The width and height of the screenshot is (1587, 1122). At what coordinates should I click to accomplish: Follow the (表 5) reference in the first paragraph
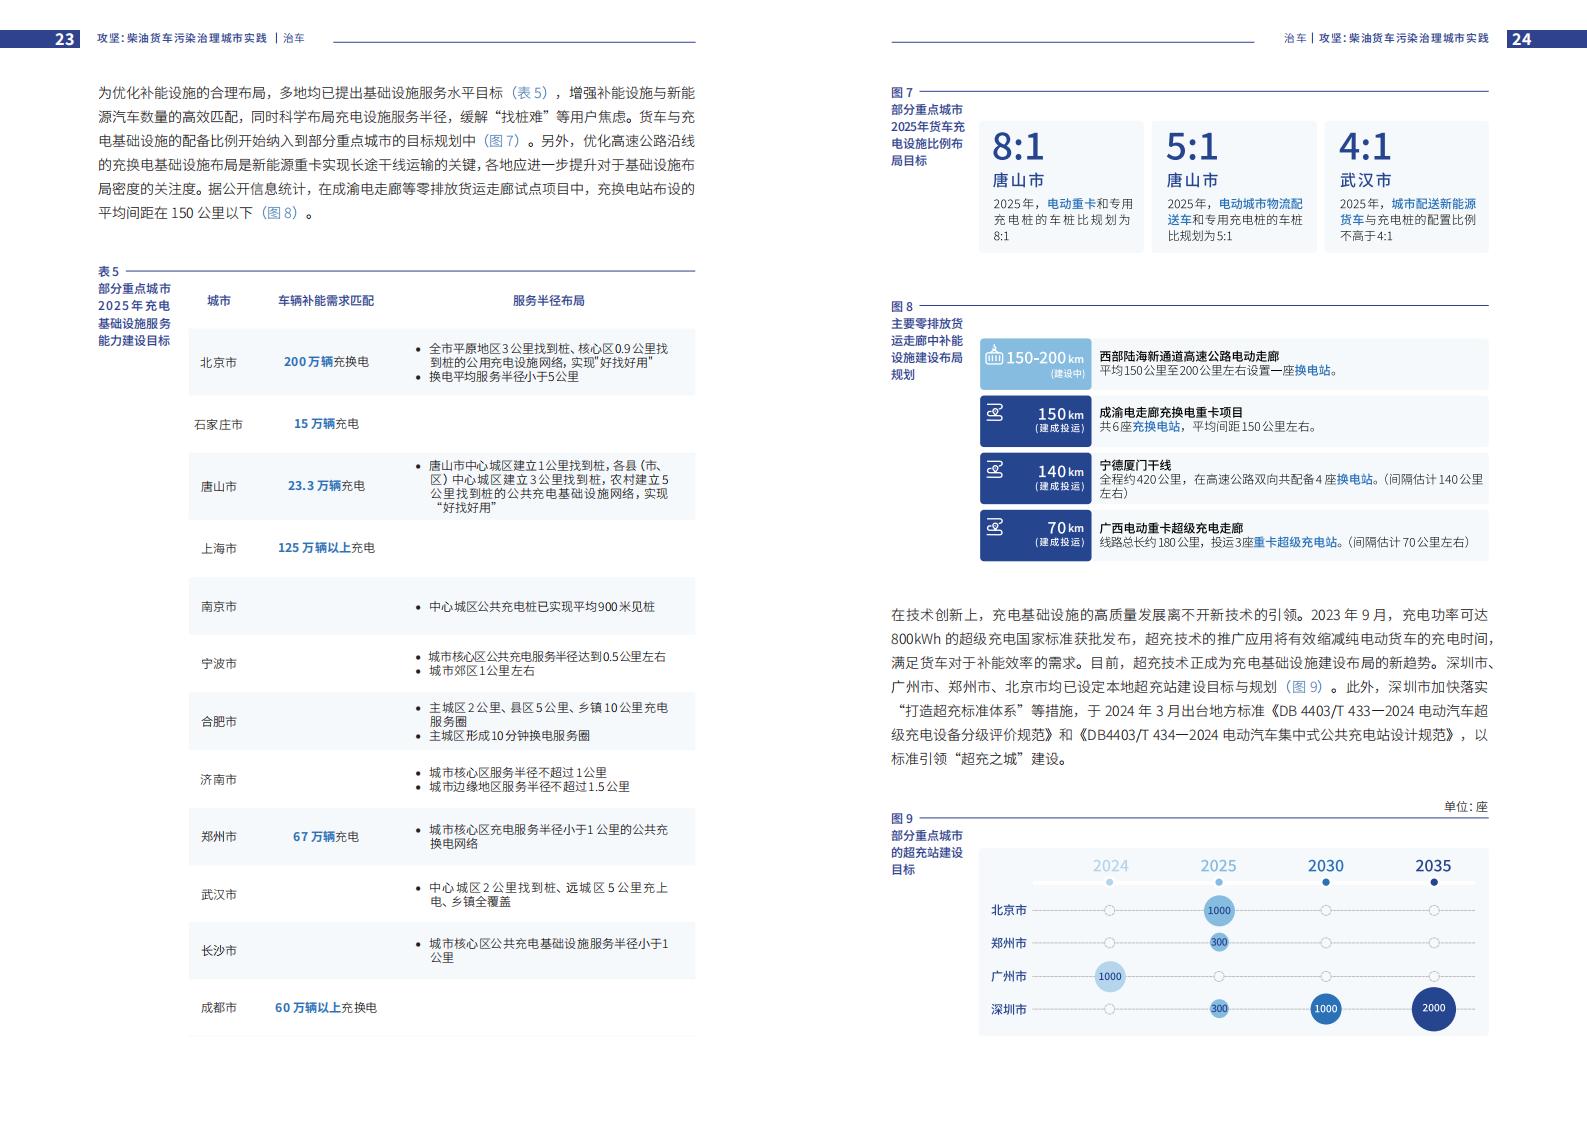(x=530, y=93)
